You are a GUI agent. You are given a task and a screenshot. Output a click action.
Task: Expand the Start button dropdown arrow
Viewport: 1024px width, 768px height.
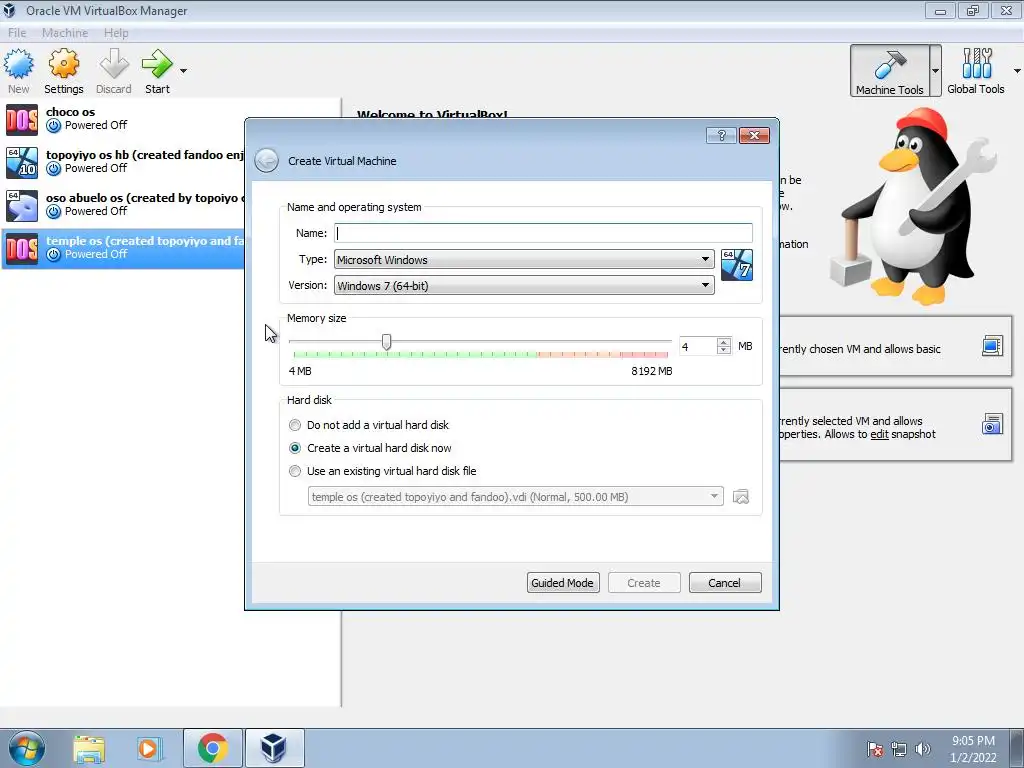[184, 71]
